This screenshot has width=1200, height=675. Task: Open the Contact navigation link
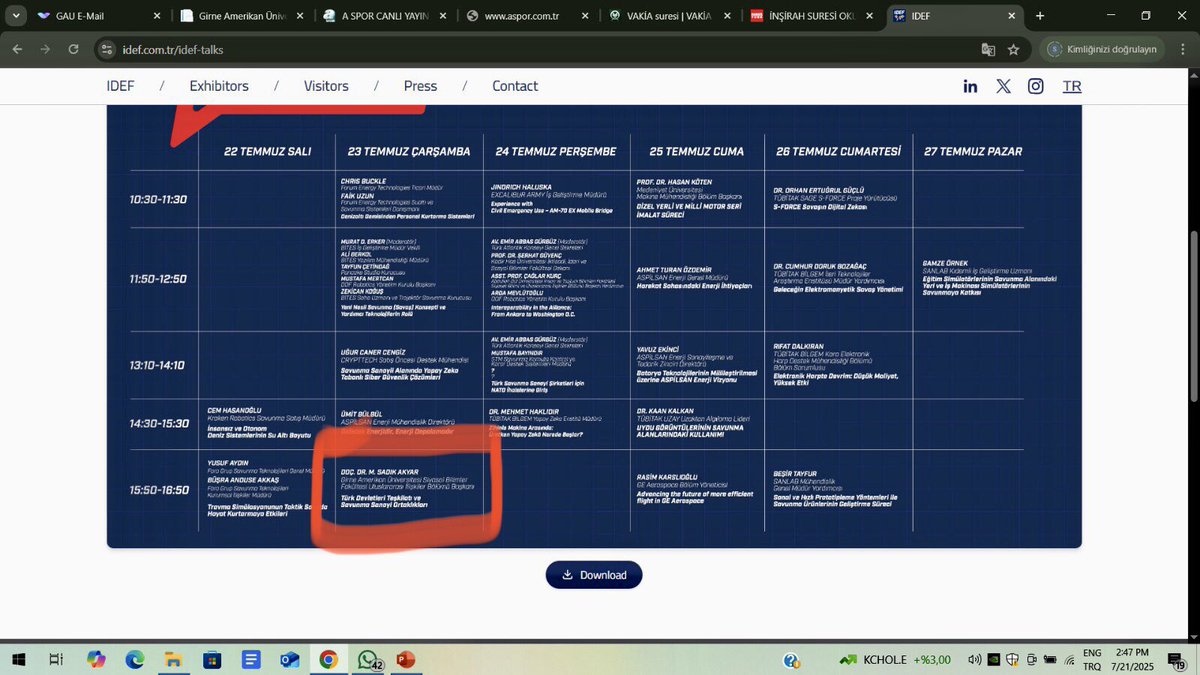click(x=515, y=86)
